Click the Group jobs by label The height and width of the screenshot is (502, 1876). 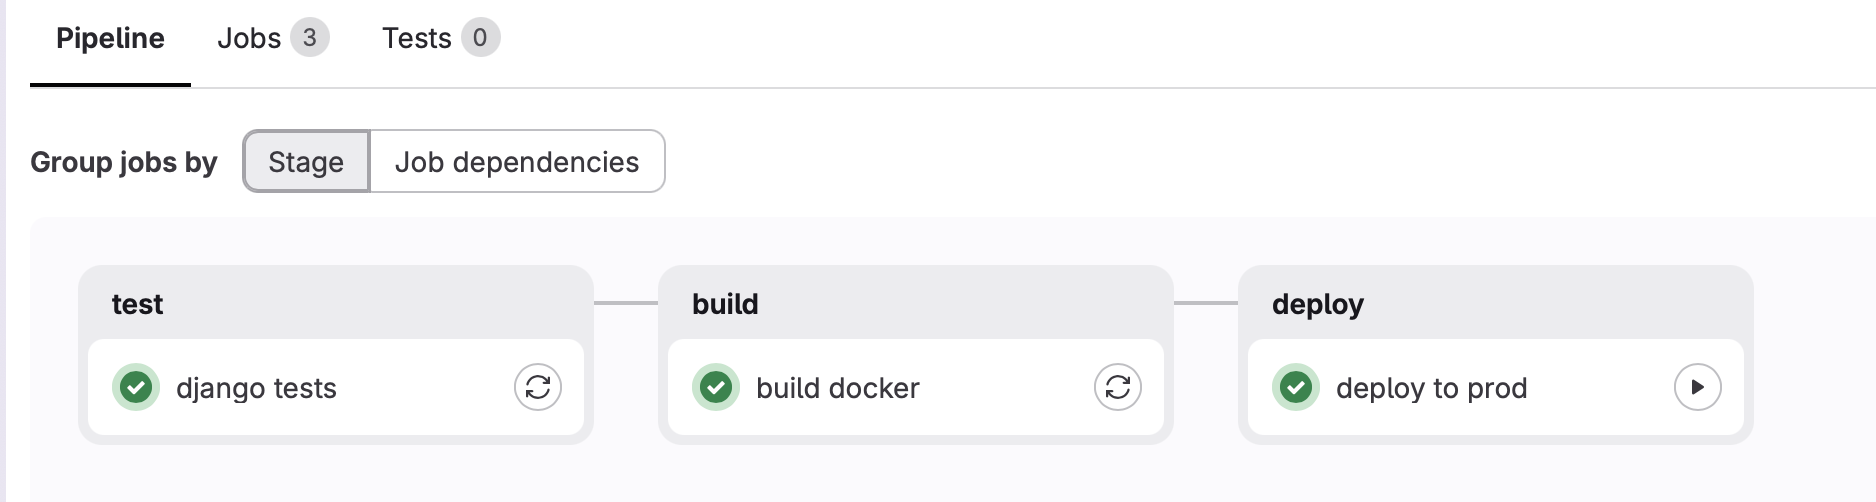124,162
